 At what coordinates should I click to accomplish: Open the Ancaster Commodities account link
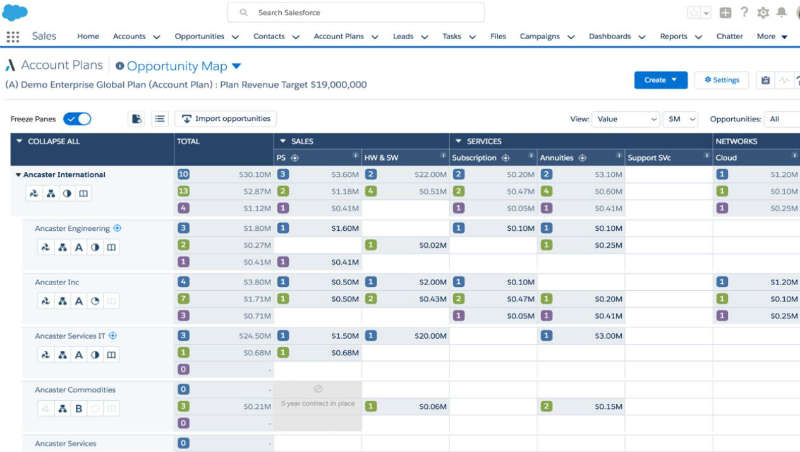coord(76,390)
